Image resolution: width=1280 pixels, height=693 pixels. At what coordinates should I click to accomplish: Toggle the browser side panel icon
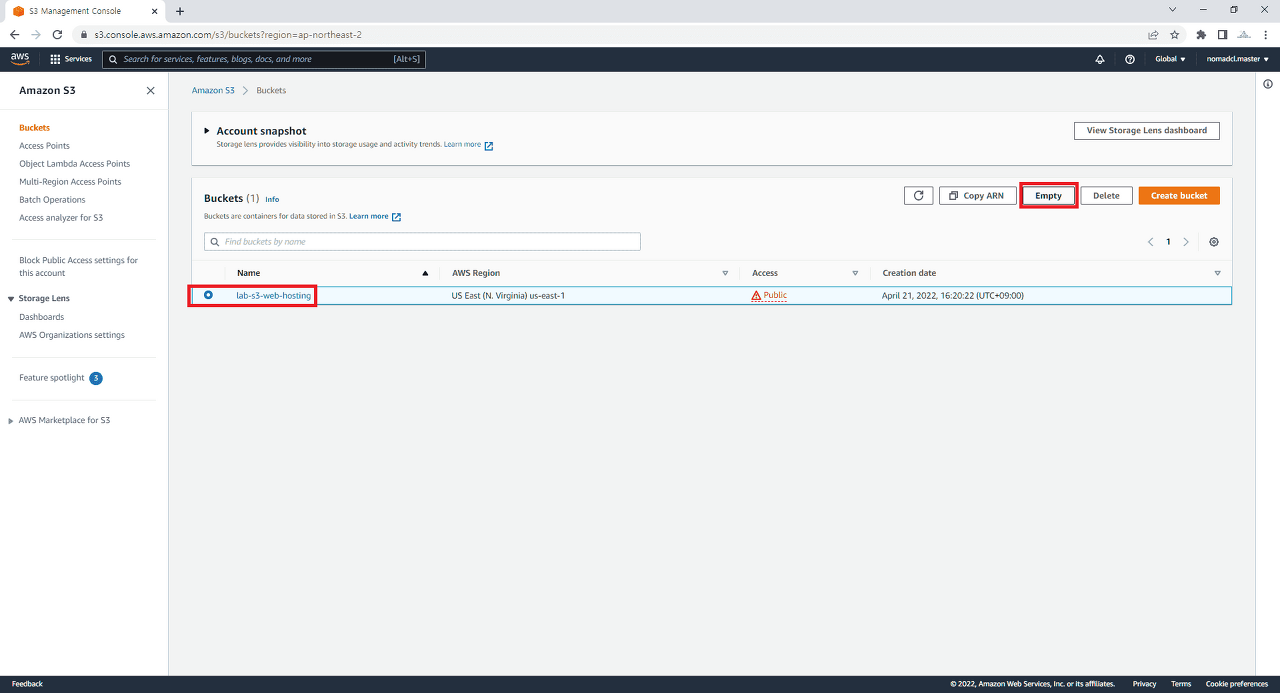click(x=1222, y=34)
